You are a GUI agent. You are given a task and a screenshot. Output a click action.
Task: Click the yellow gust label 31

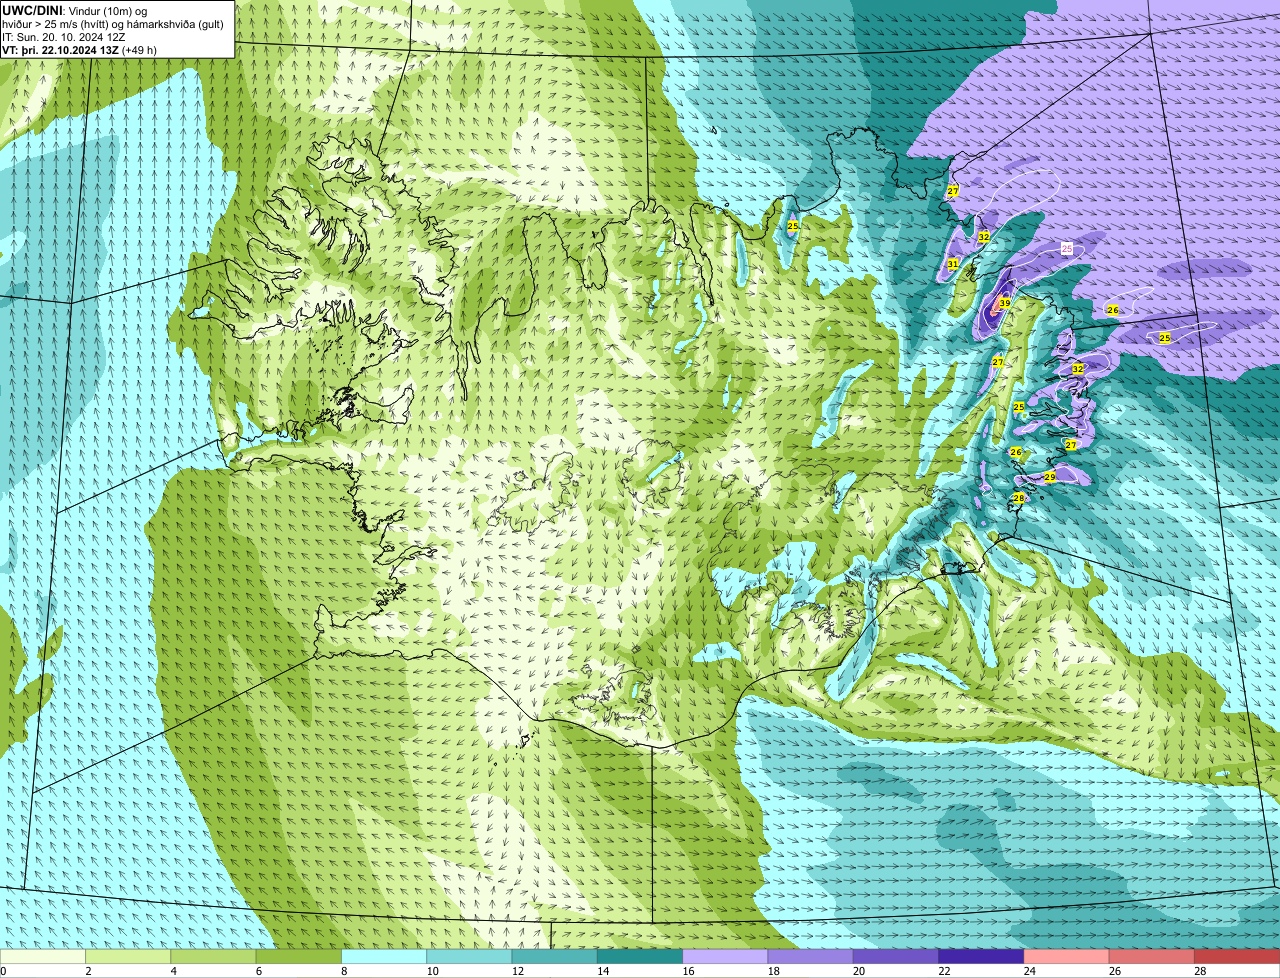coord(953,264)
